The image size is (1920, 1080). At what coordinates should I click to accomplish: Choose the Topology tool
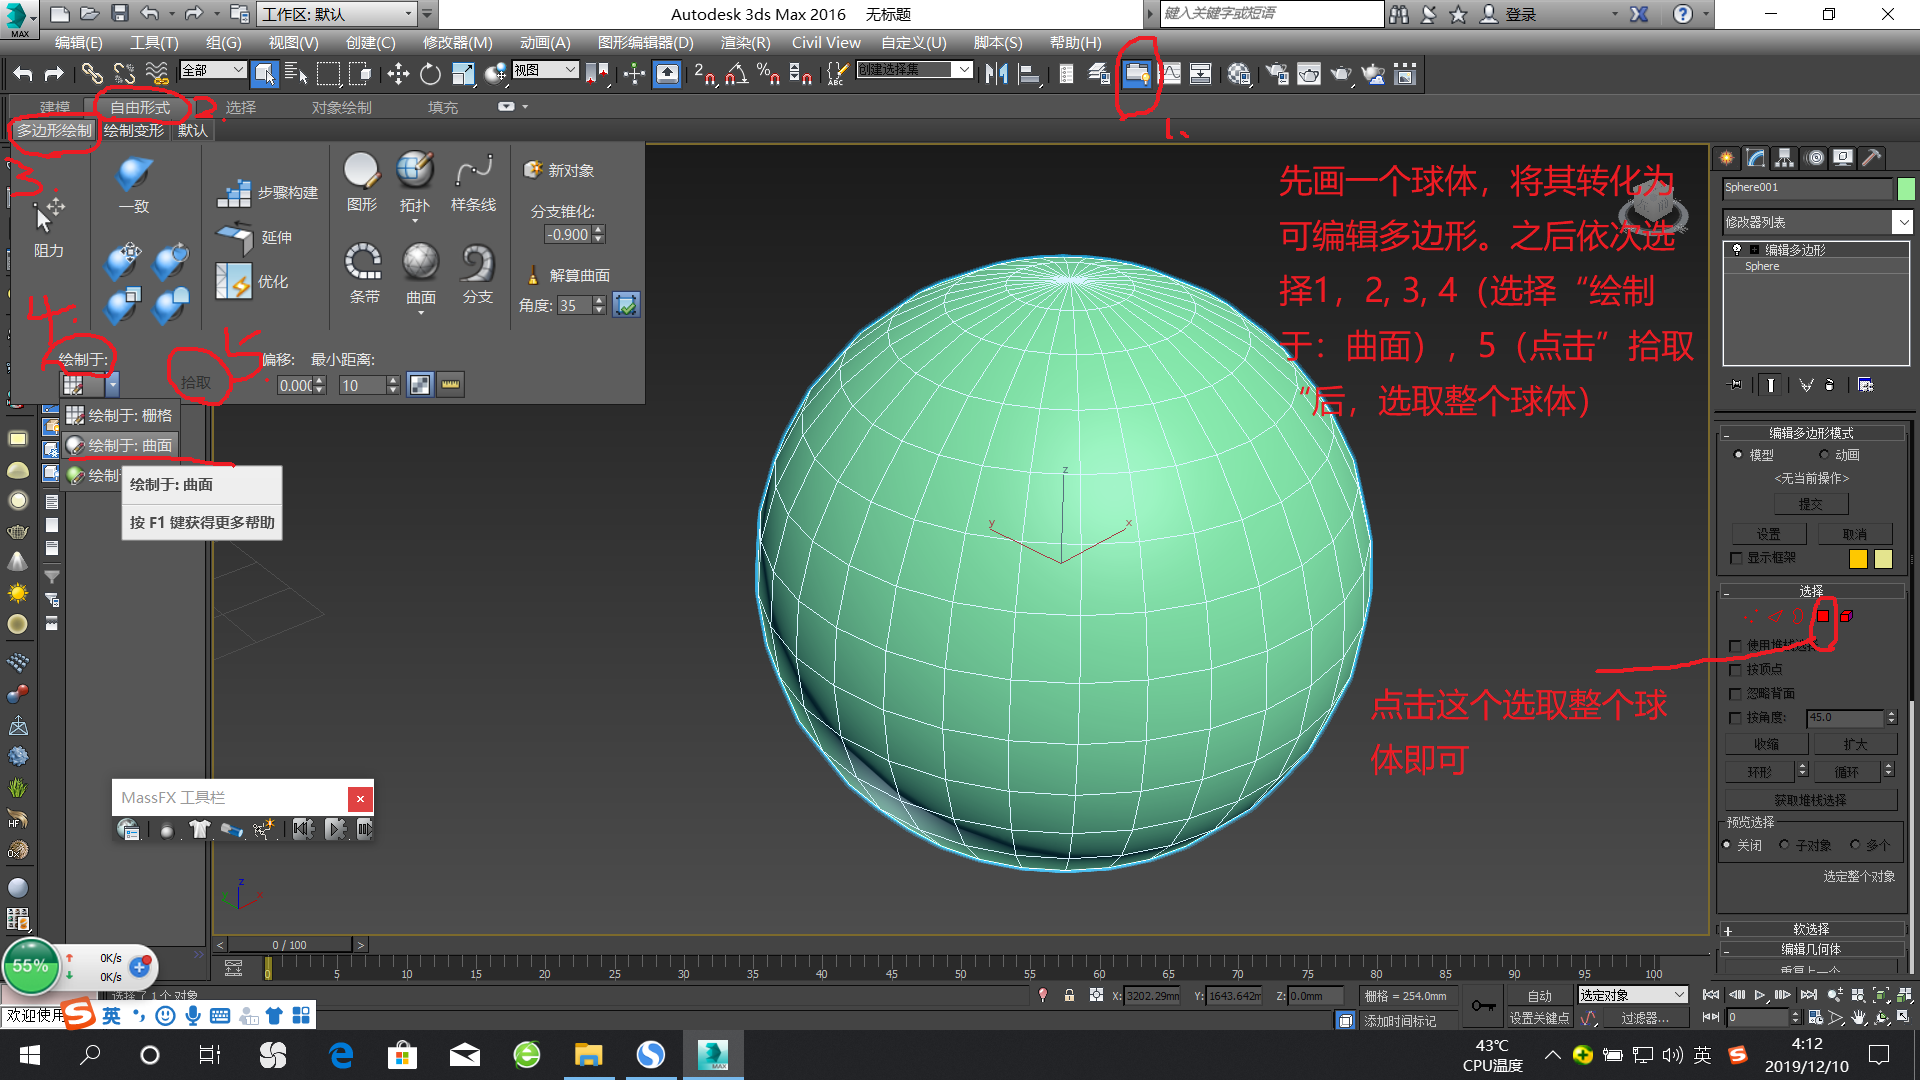(x=415, y=182)
